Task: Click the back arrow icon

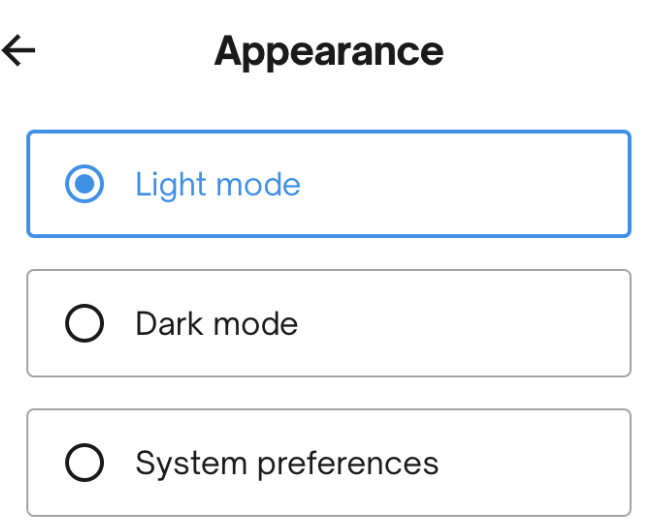Action: [19, 50]
